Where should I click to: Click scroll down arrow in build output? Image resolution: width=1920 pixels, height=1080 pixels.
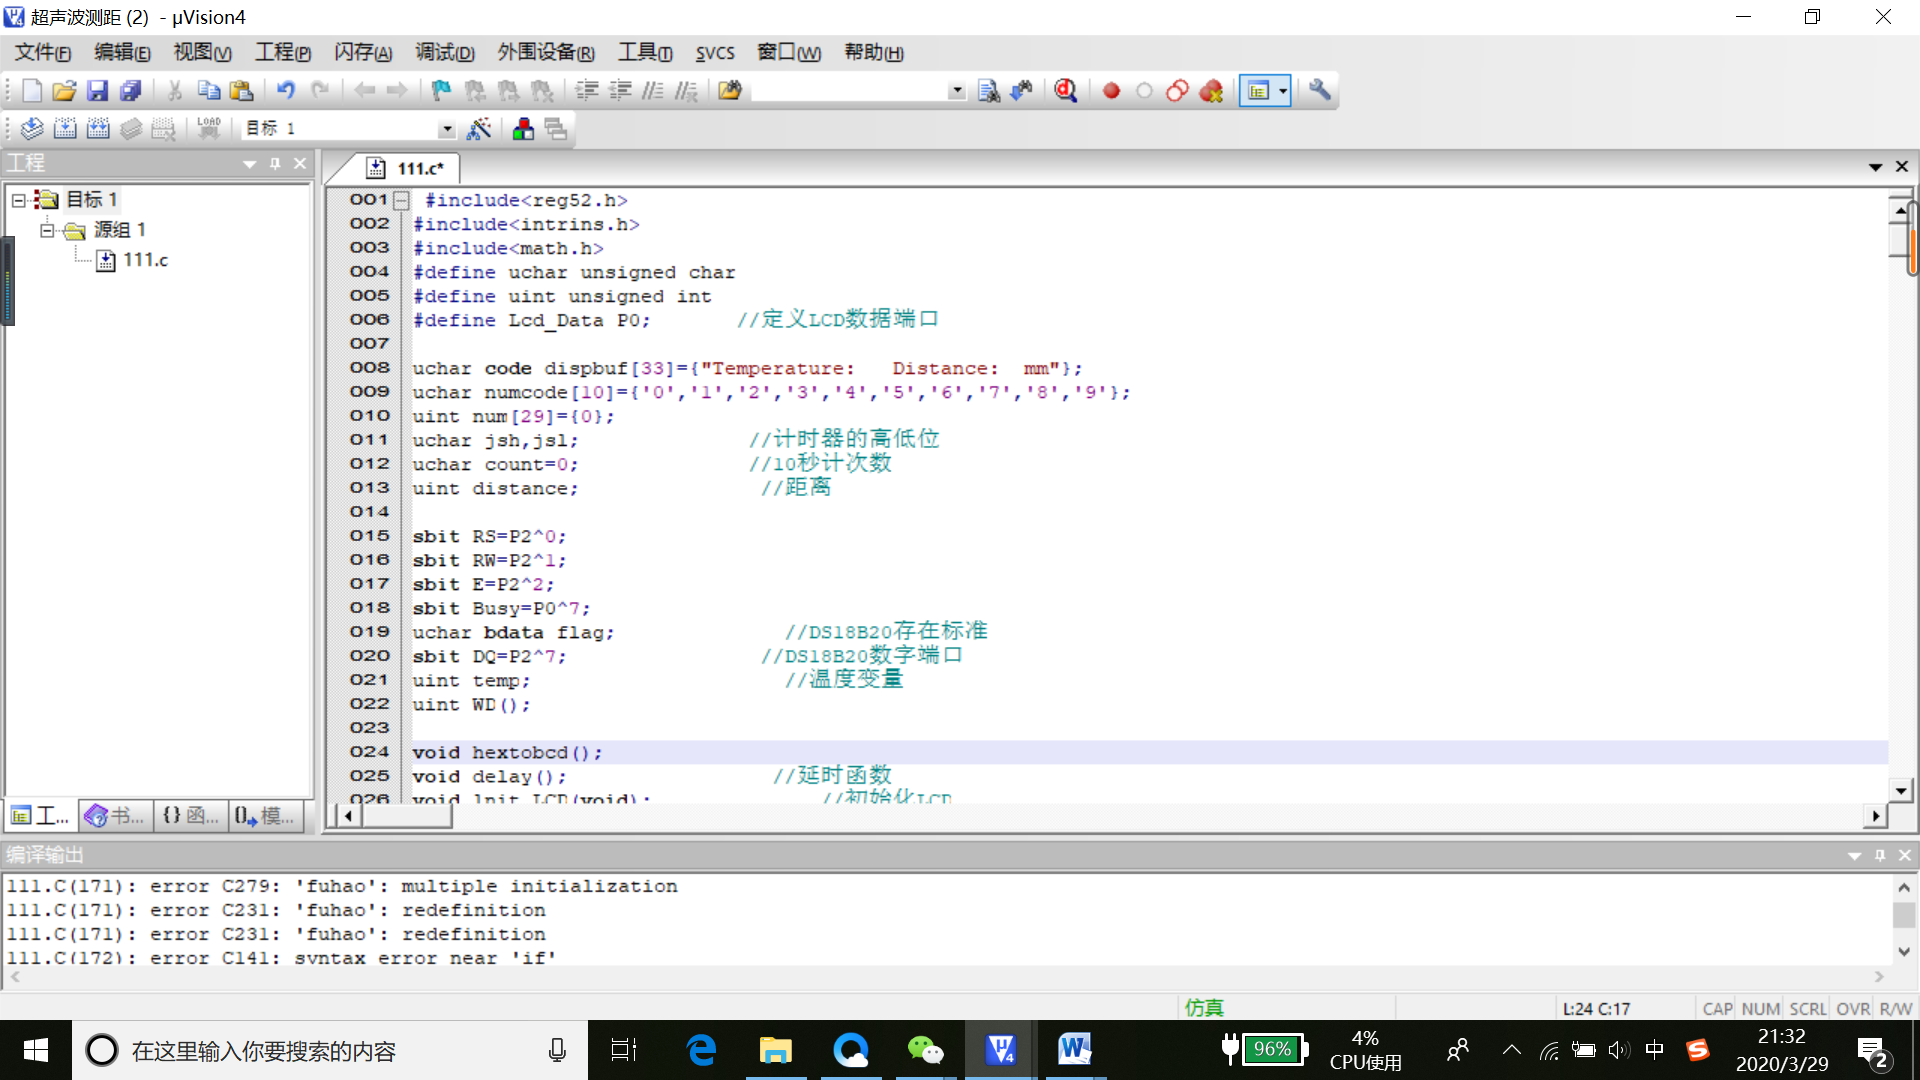1904,952
